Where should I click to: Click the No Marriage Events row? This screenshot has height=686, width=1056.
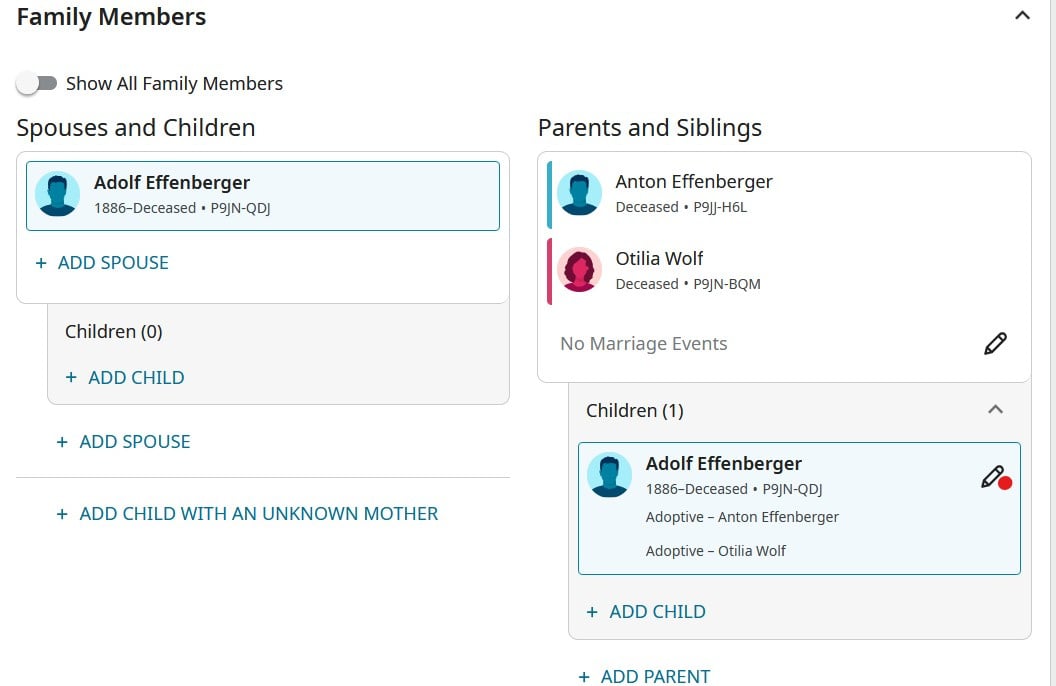784,343
